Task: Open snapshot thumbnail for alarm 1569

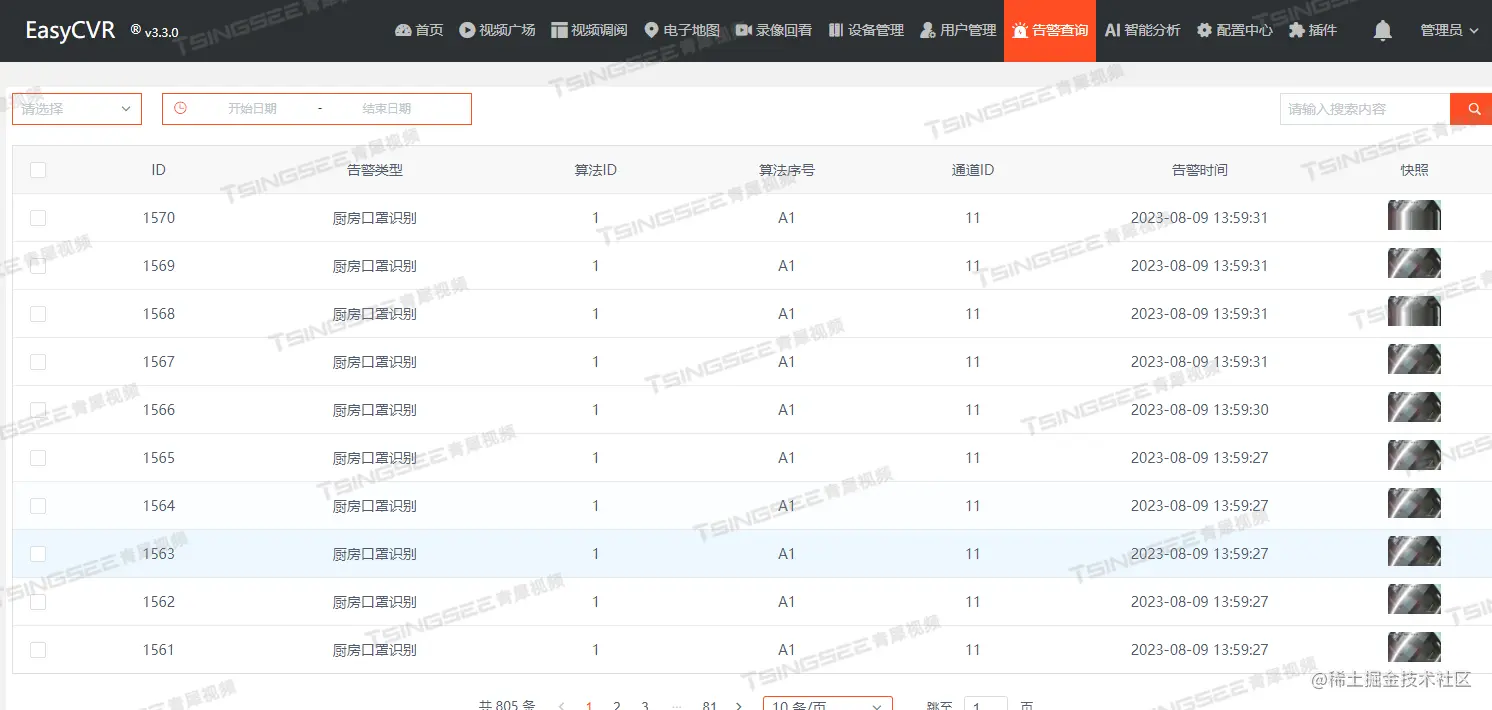Action: [1414, 263]
